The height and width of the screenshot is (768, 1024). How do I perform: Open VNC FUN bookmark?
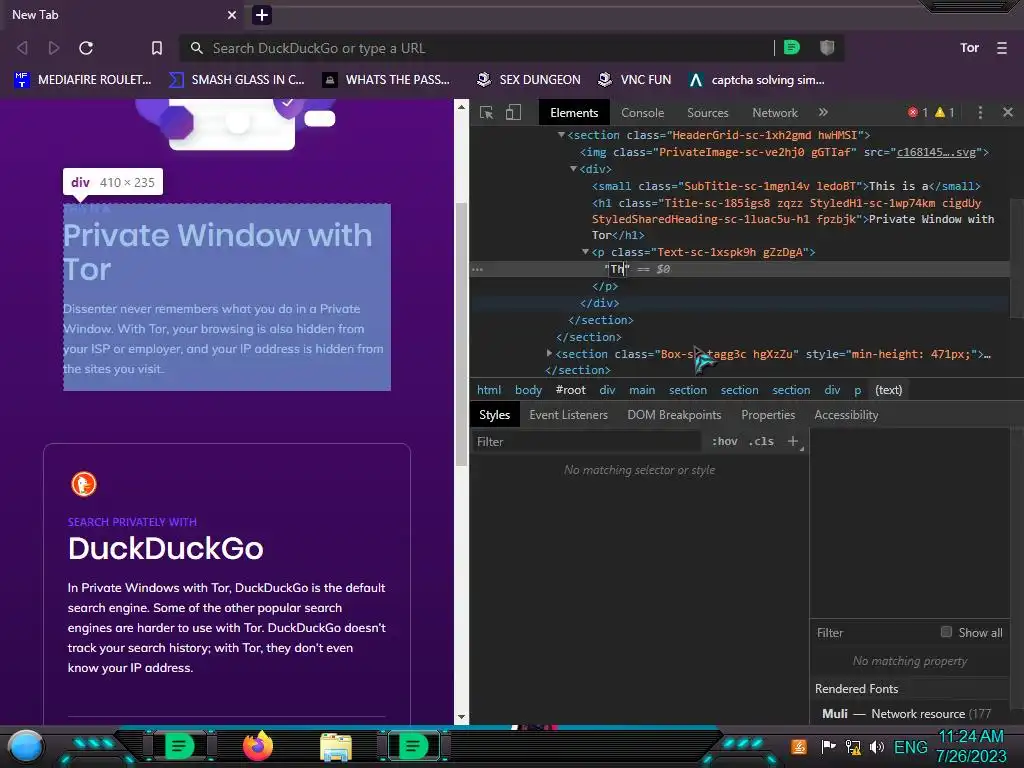(635, 80)
